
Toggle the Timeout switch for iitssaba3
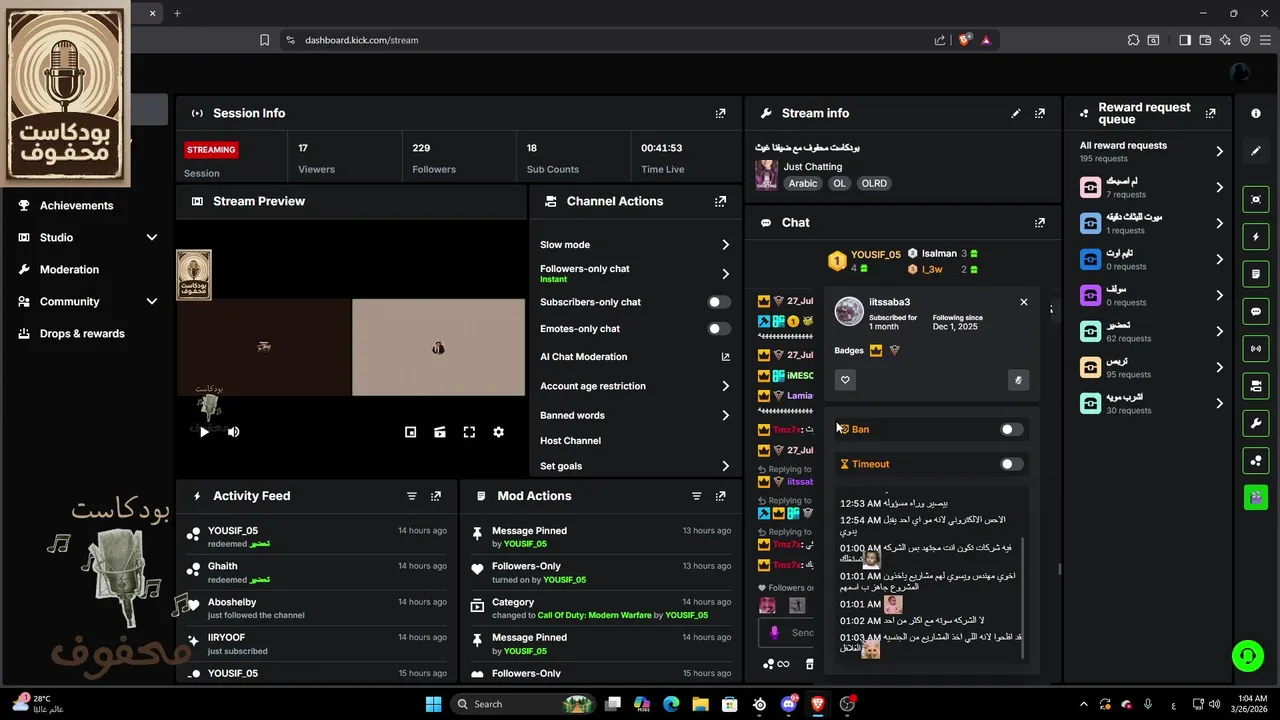[1012, 464]
